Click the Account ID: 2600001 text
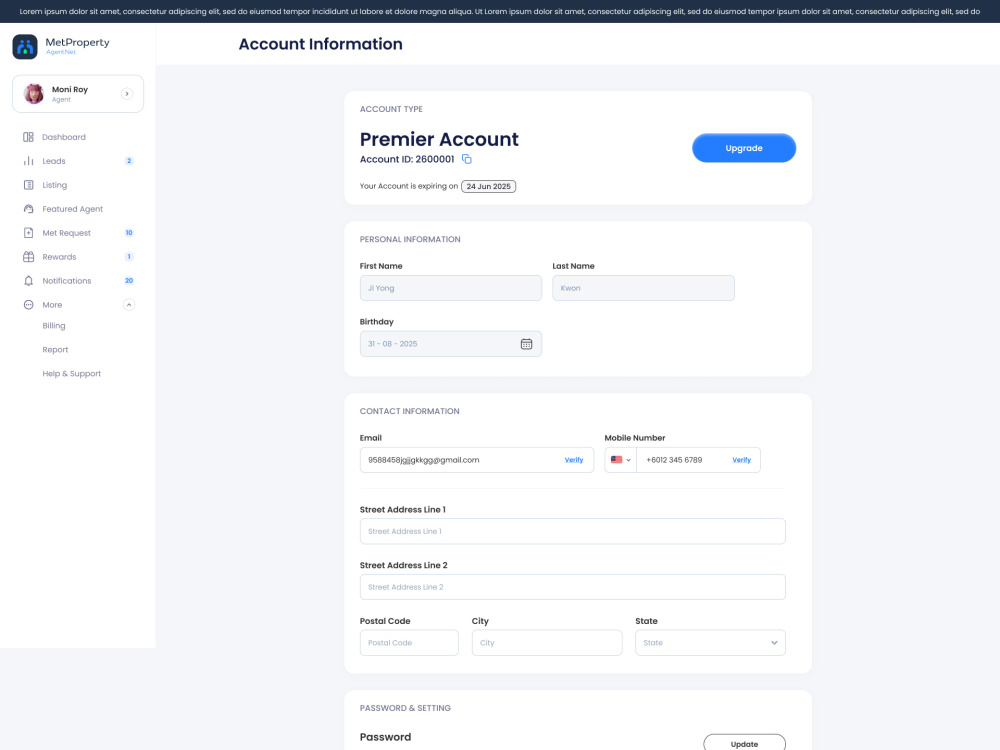Image resolution: width=1000 pixels, height=750 pixels. 407,159
